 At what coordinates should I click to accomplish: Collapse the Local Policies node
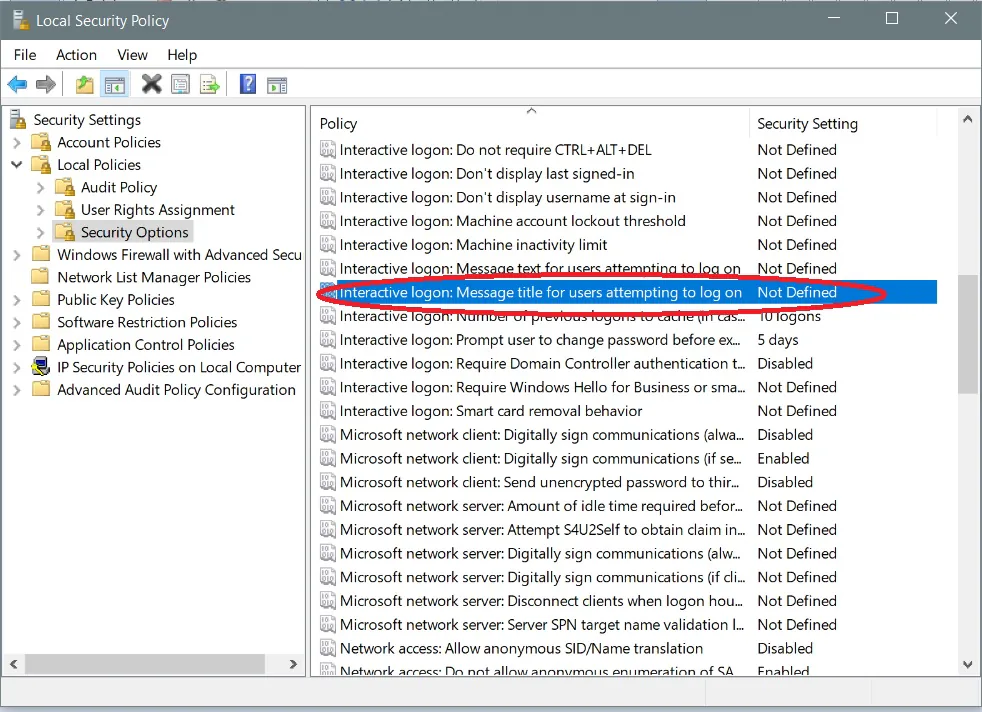[x=17, y=165]
